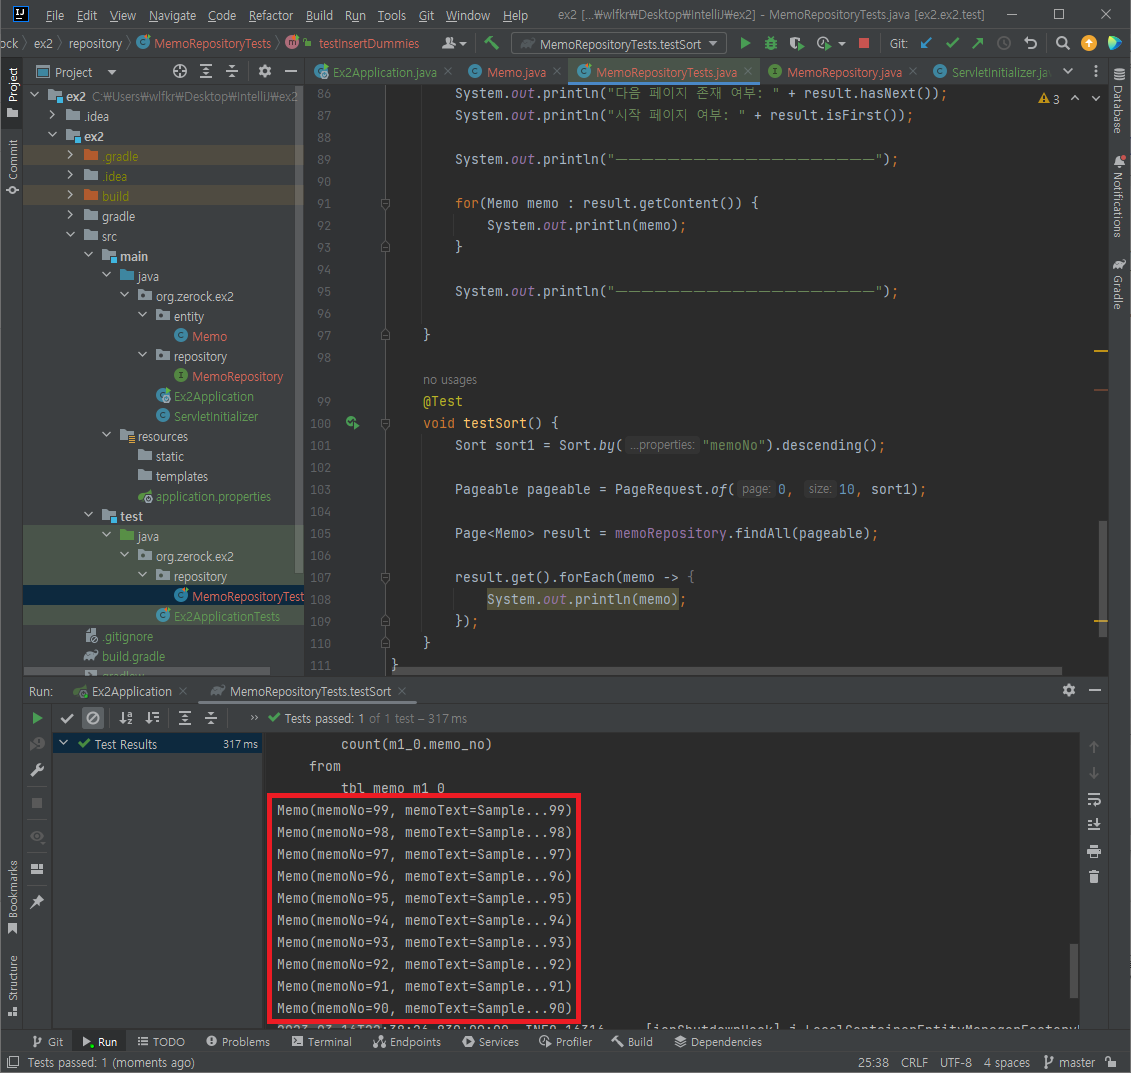Screen dimensions: 1131x1073
Task: Select build.gradle in the Project tree
Action: coord(133,656)
